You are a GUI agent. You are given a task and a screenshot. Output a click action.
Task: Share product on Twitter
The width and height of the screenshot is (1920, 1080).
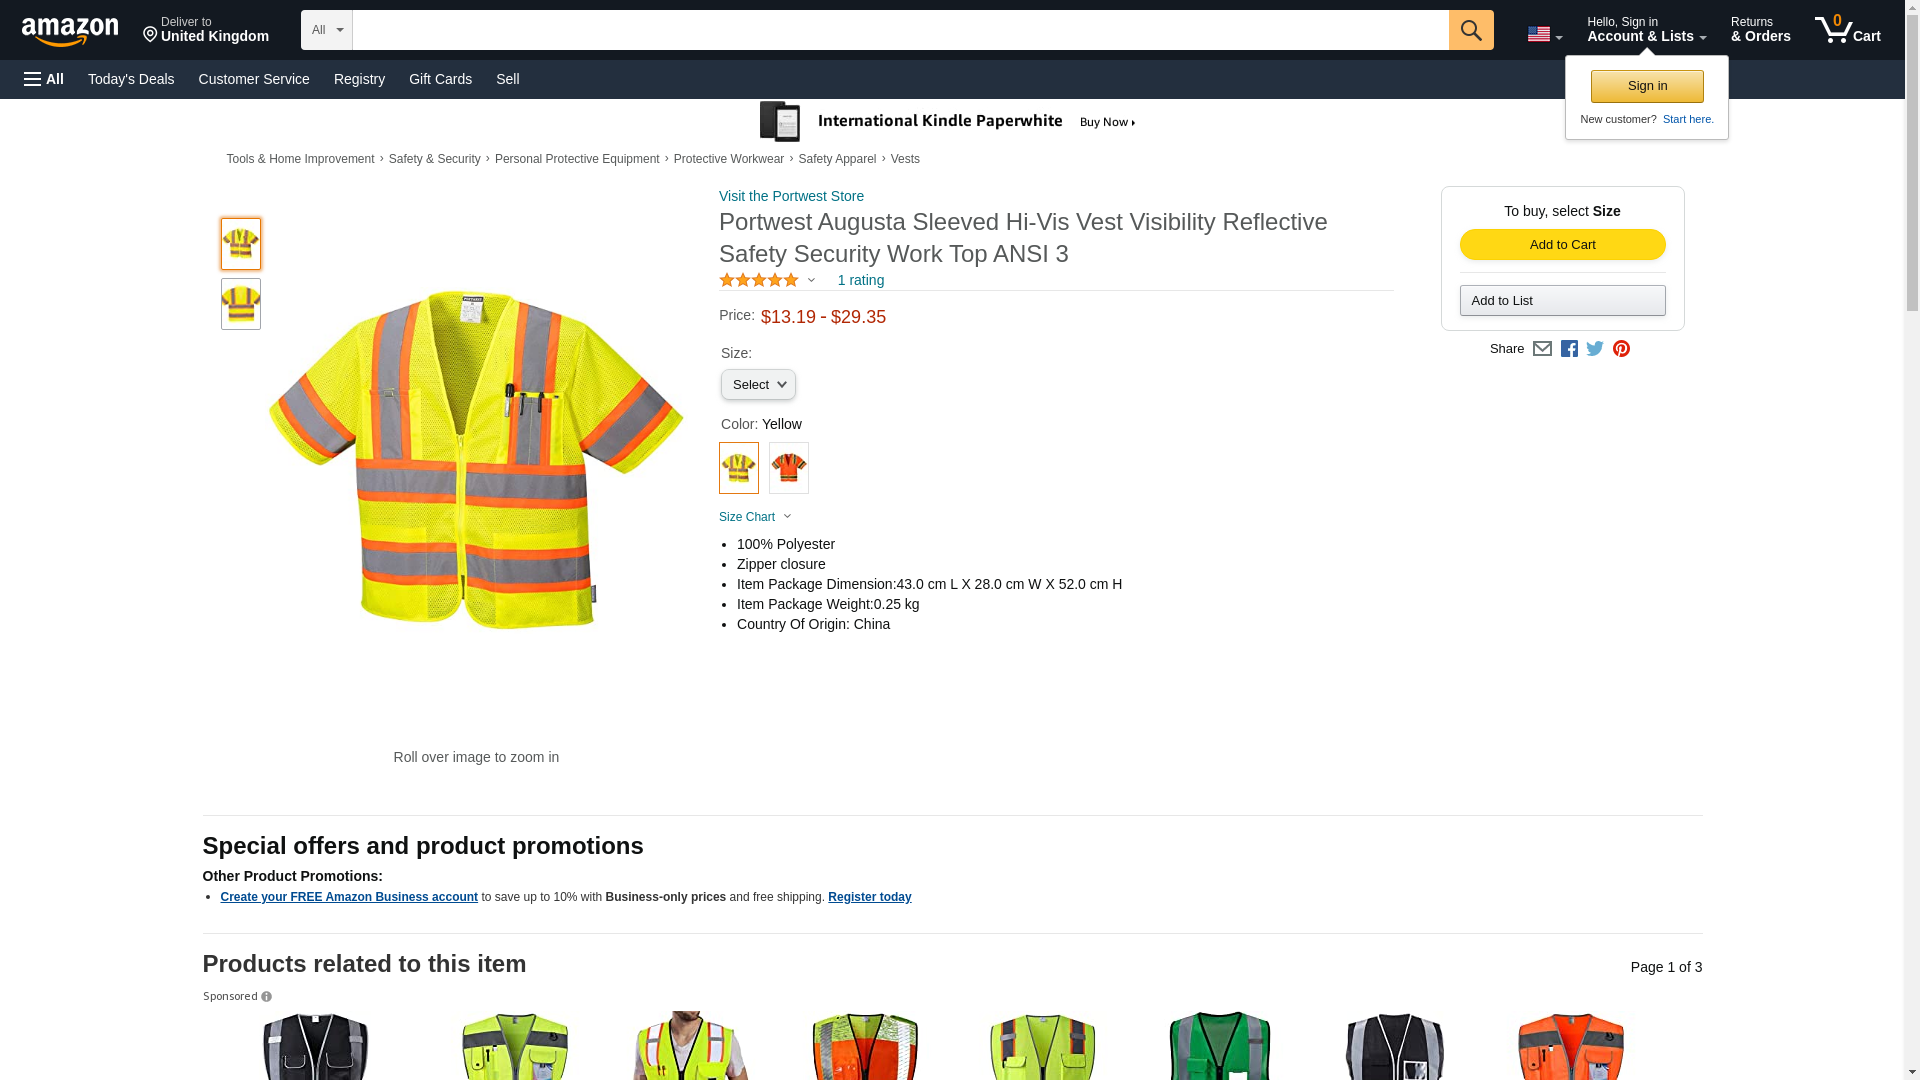(x=1595, y=349)
